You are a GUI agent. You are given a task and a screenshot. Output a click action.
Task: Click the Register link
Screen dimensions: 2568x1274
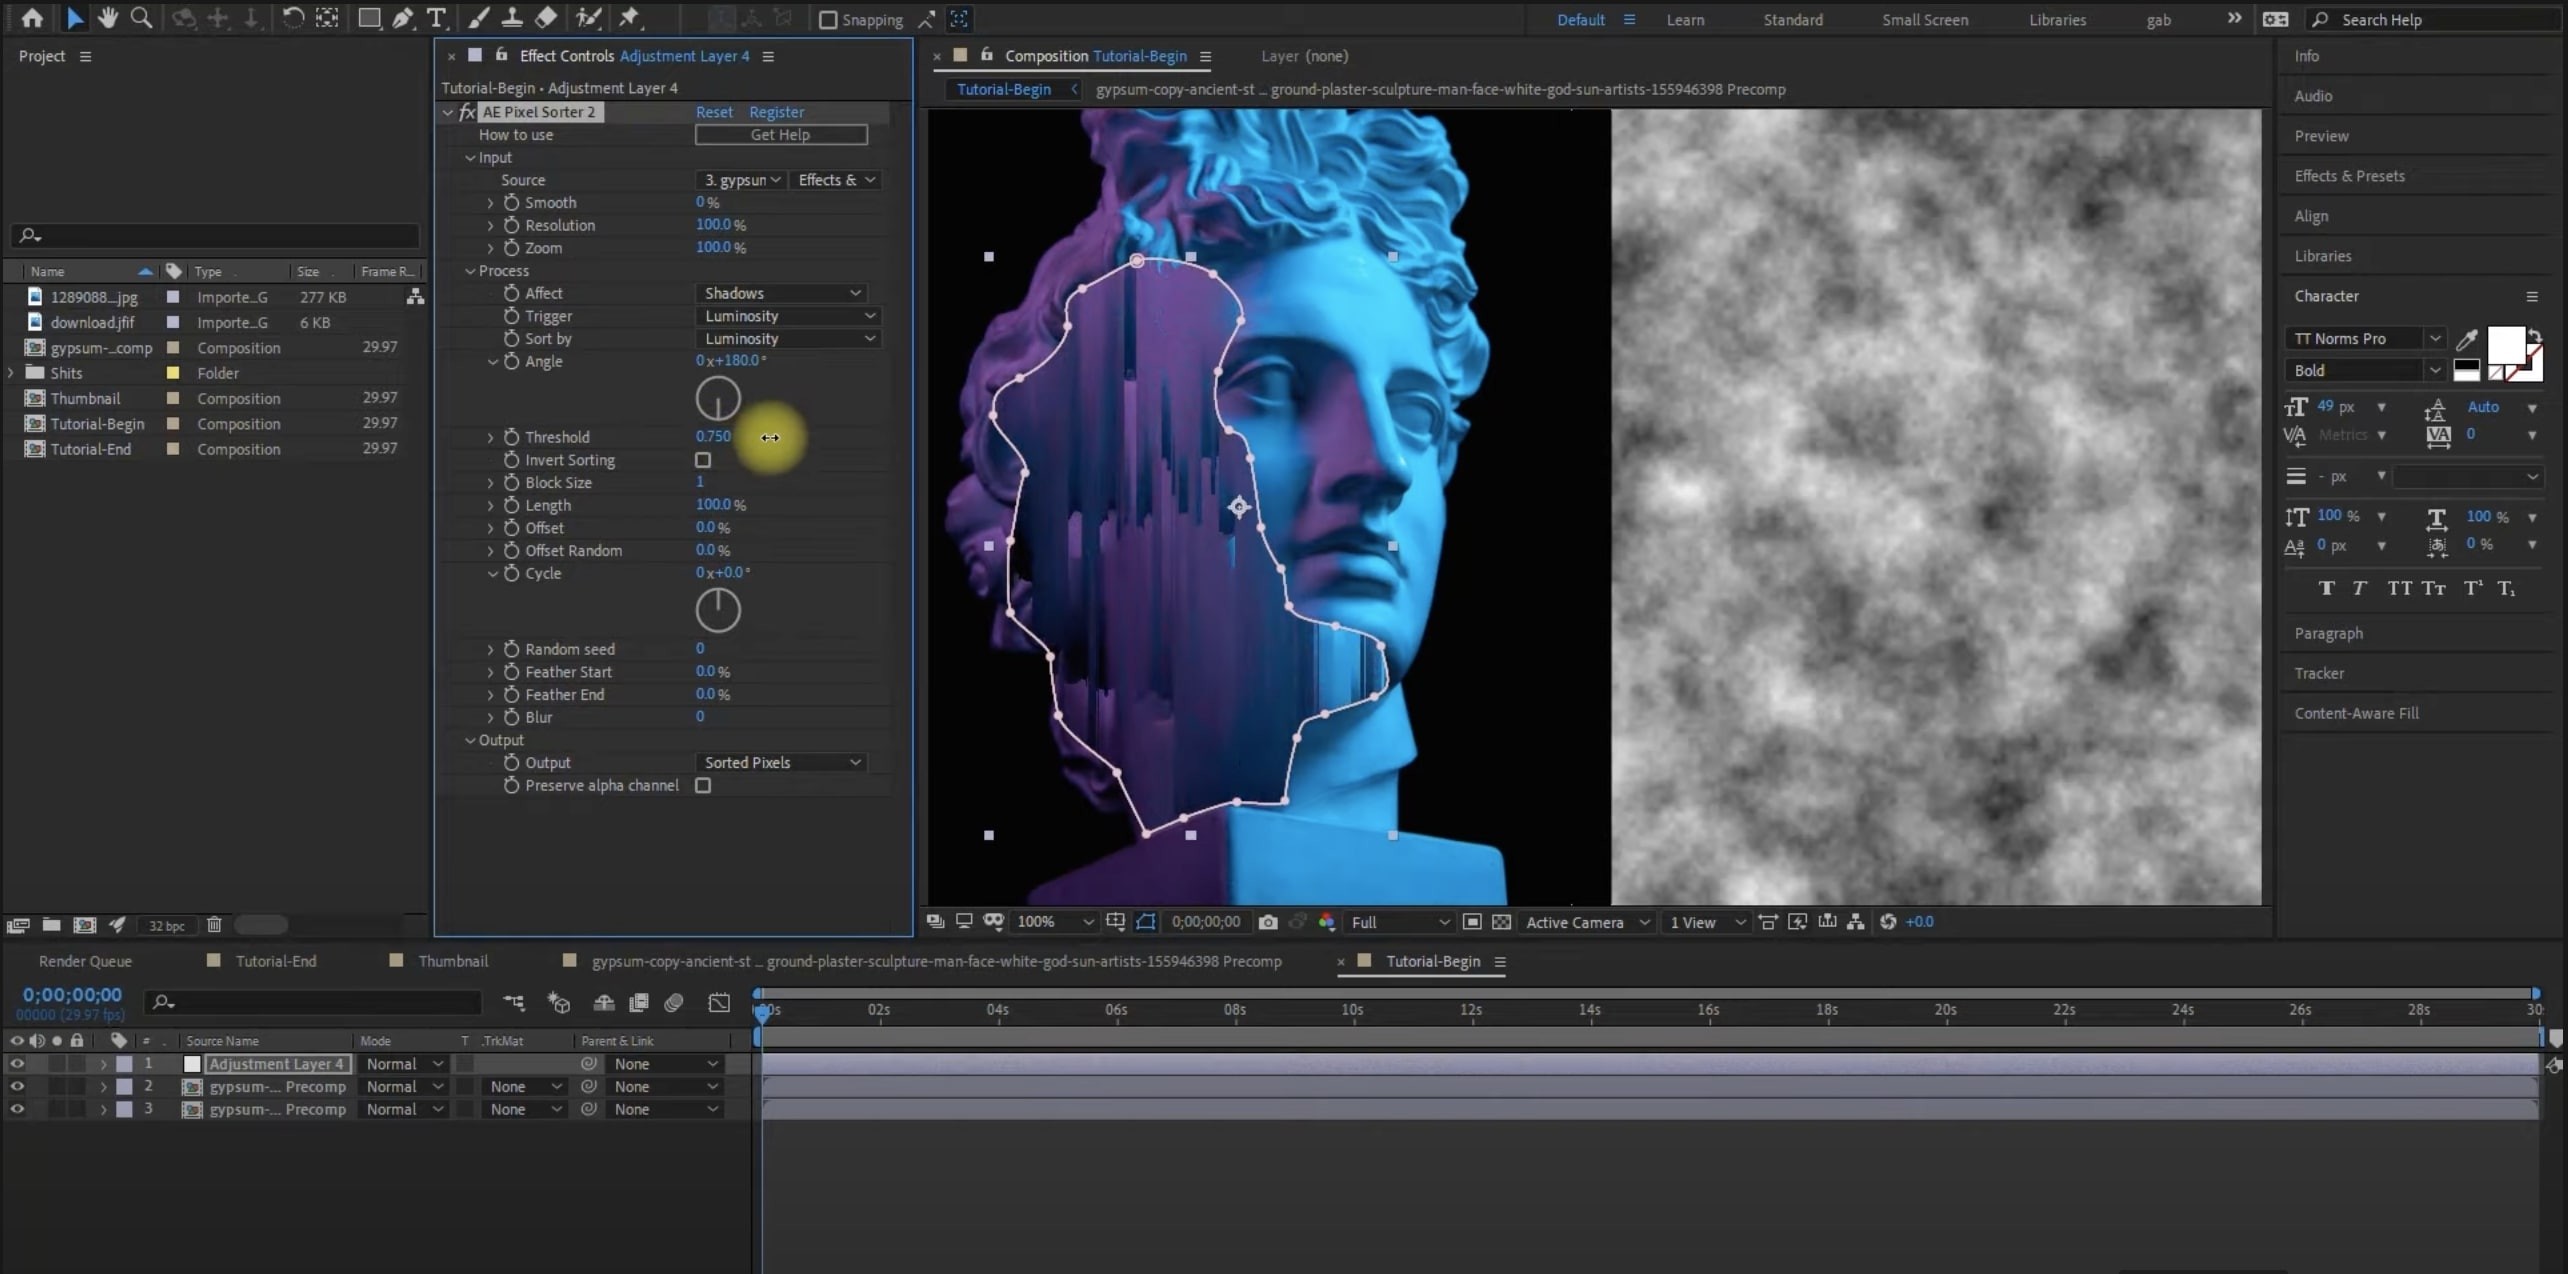click(x=776, y=112)
